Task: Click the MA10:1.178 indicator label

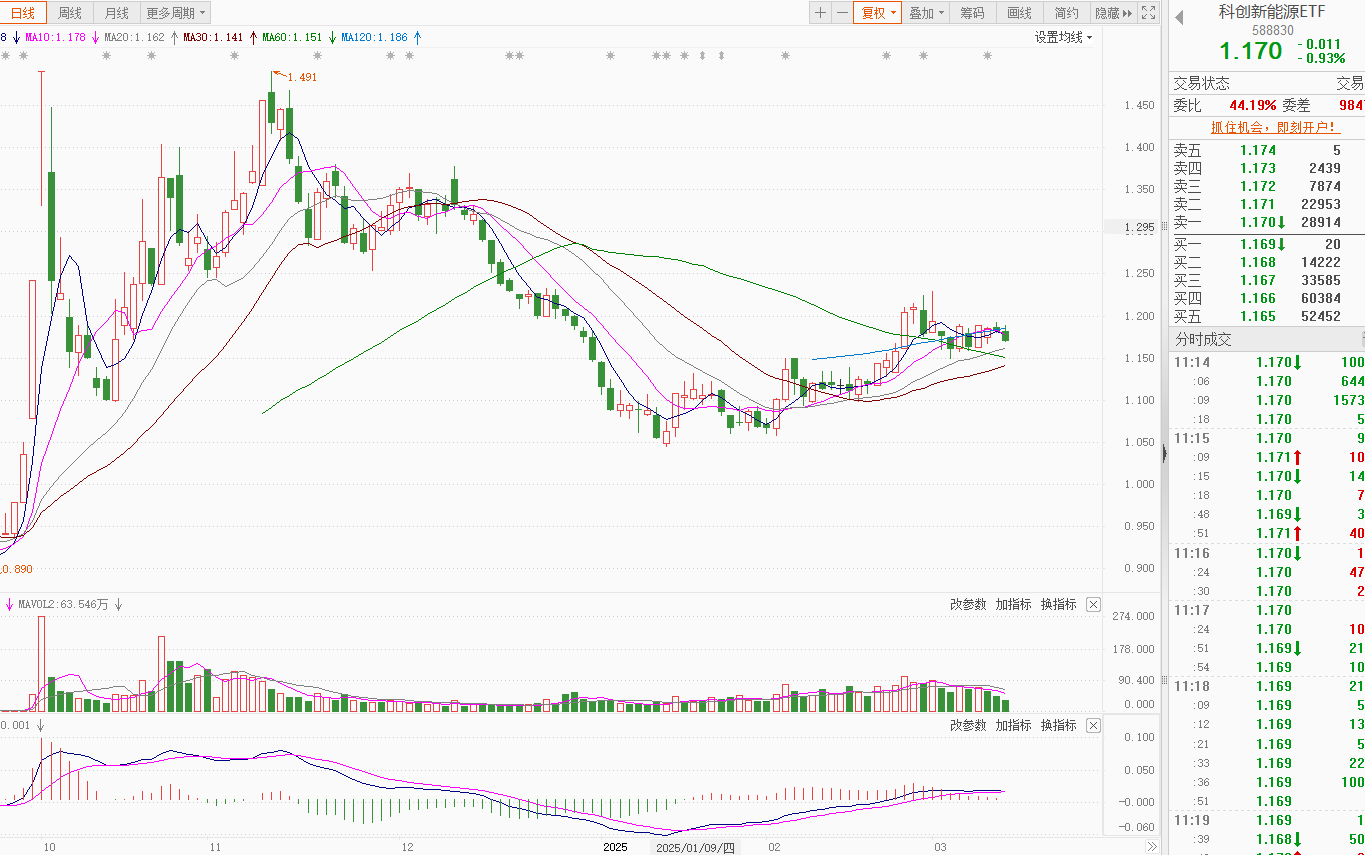Action: (x=55, y=37)
